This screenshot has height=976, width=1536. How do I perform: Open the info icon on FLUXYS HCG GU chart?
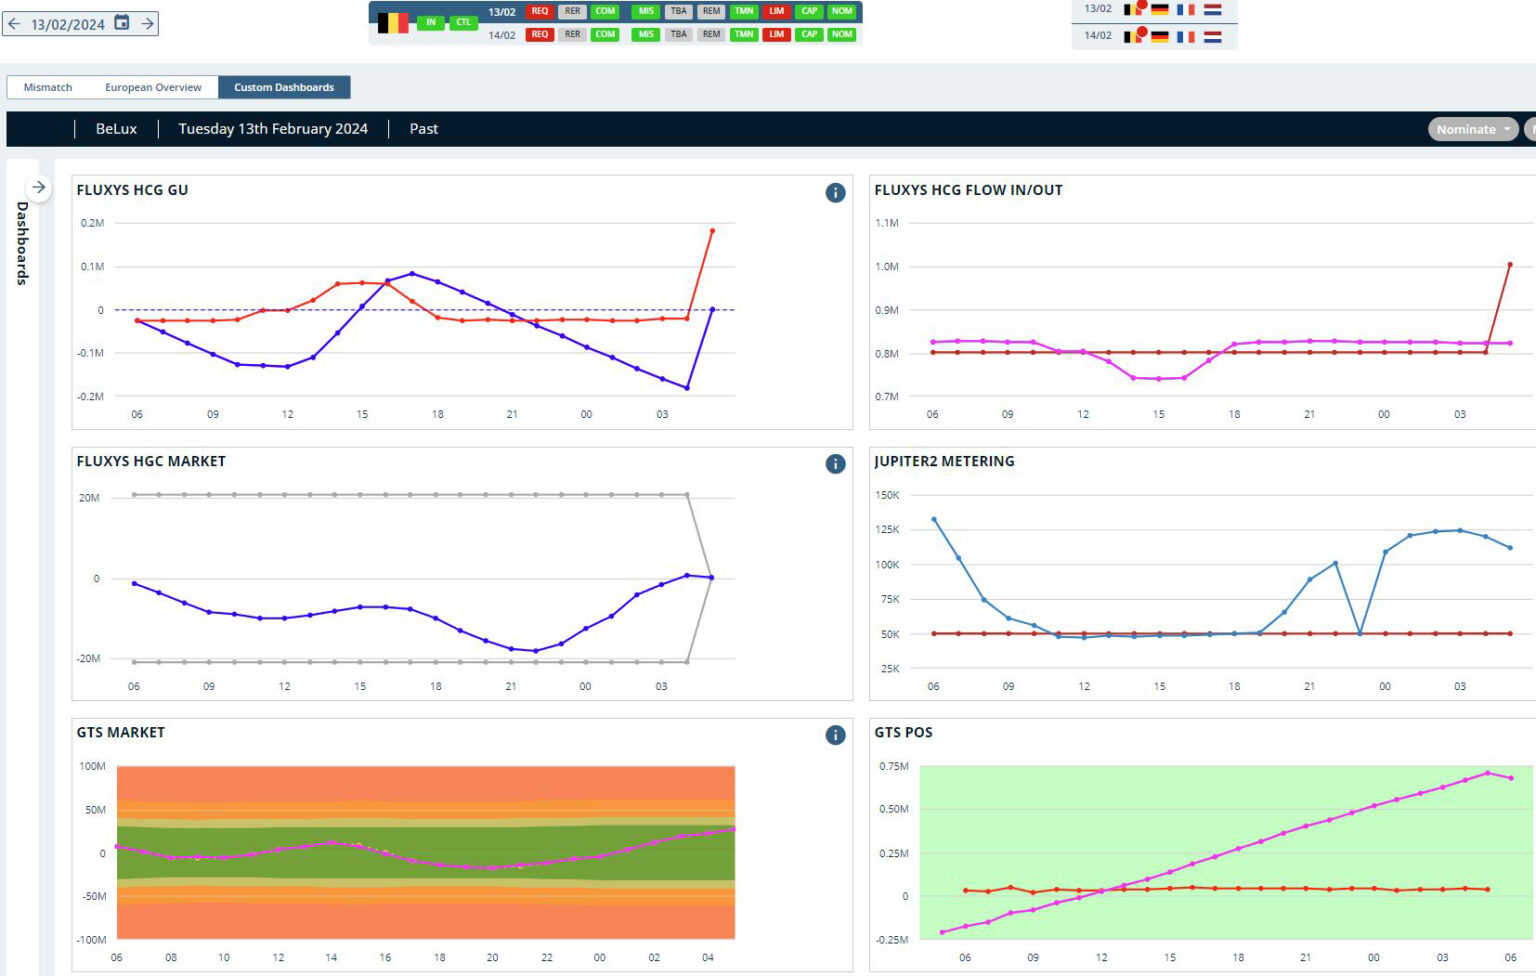[835, 193]
